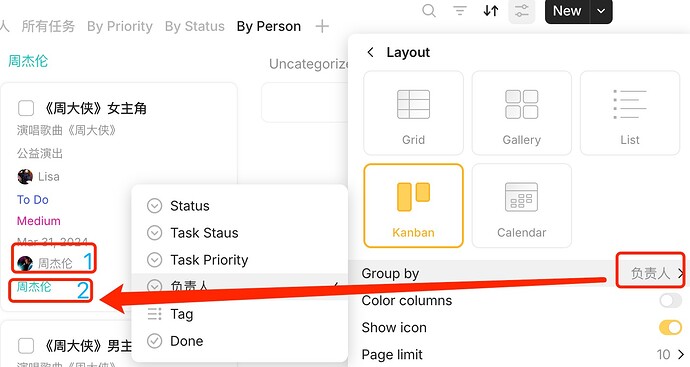
Task: Click the Status dropdown-type icon
Action: 154,206
